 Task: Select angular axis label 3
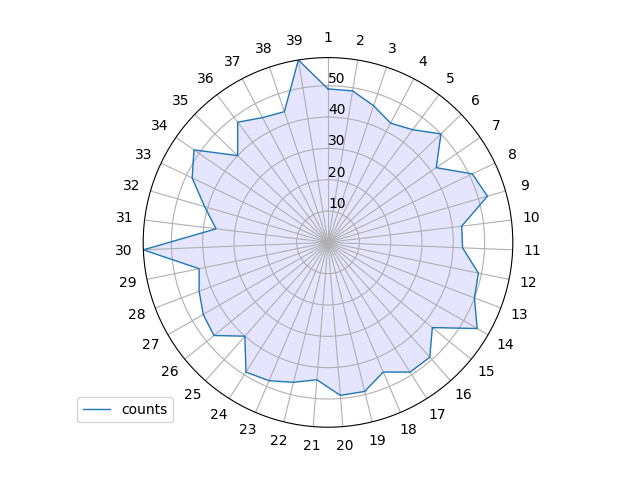(392, 48)
